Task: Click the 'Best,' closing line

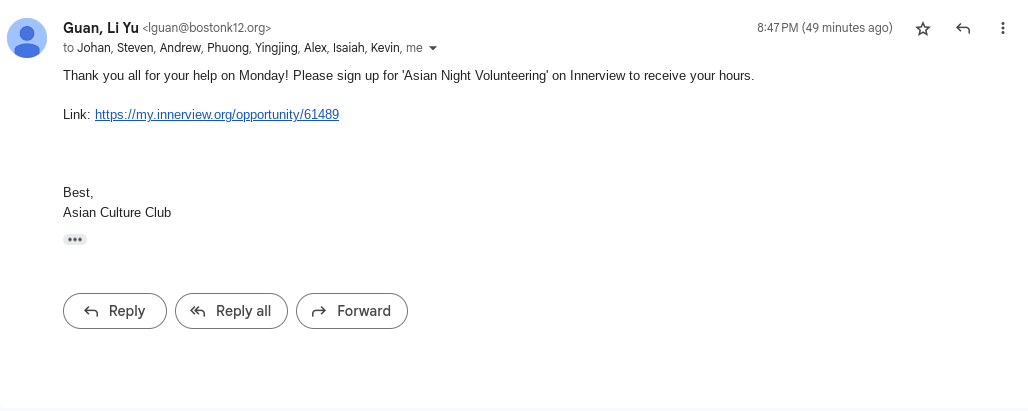Action: click(x=78, y=192)
